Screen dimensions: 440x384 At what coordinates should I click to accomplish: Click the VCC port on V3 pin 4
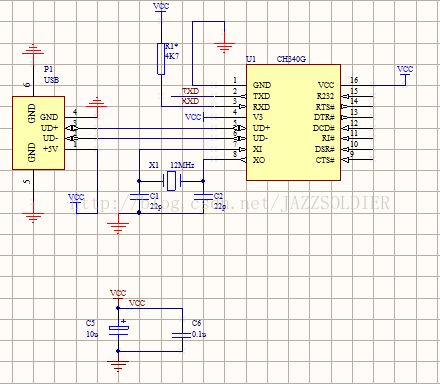tap(195, 117)
